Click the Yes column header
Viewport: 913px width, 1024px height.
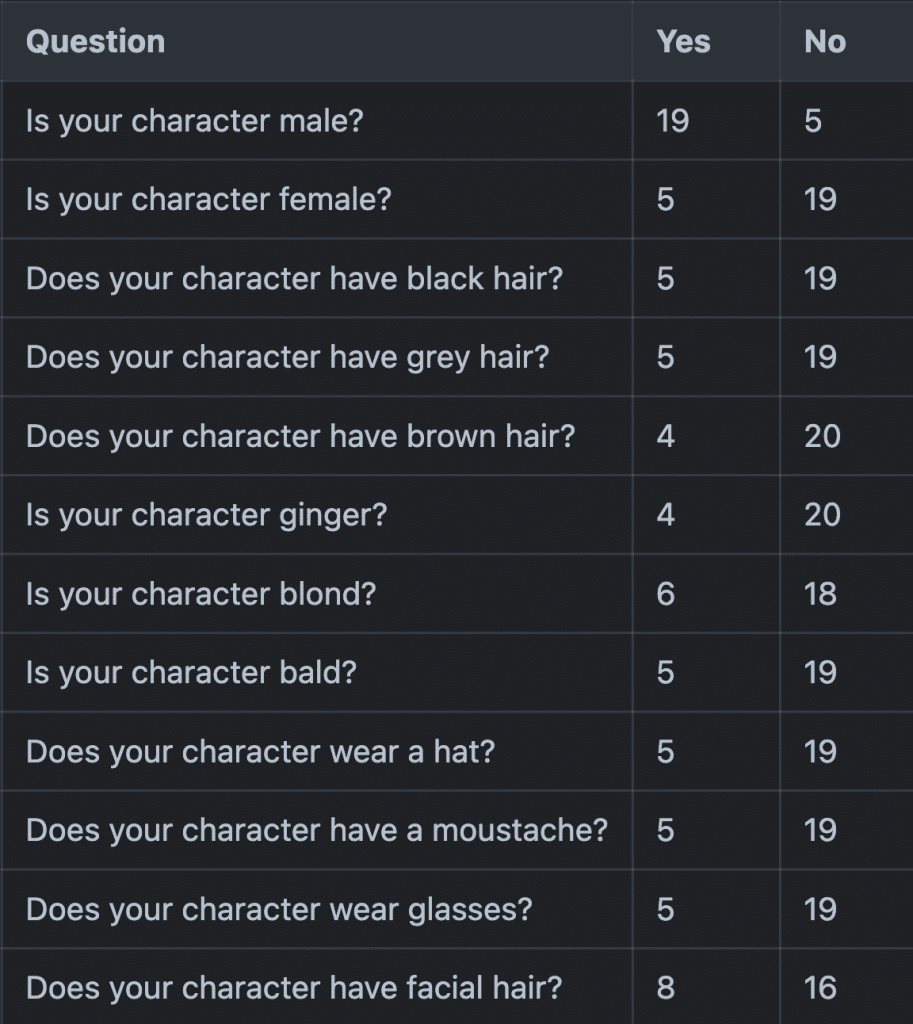[683, 42]
